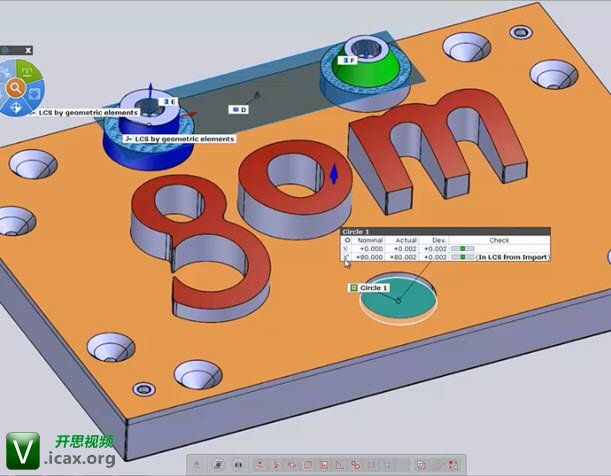Click the round button with two dark bars
This screenshot has height=476, width=611.
click(238, 464)
